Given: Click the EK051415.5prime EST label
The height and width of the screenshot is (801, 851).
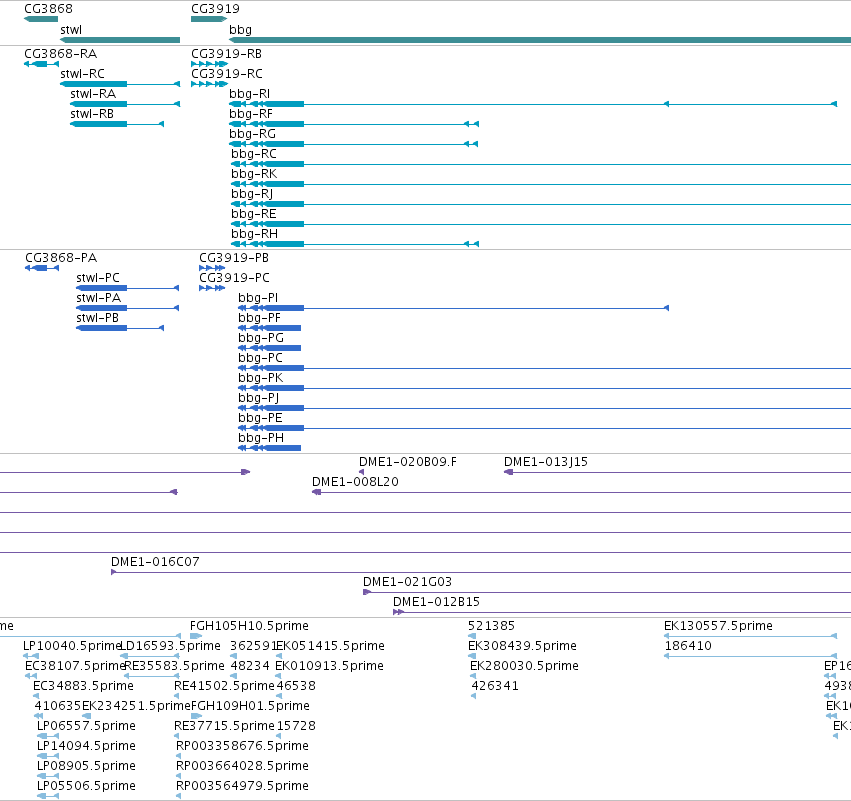Looking at the screenshot, I should 330,646.
